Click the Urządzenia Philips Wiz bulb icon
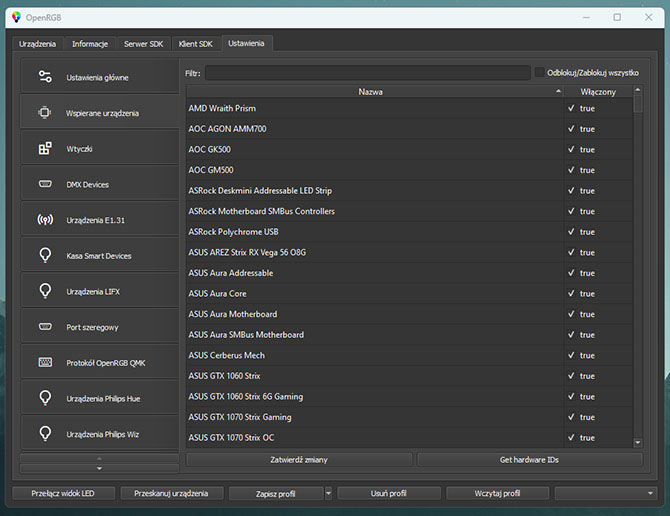The image size is (670, 516). 45,434
